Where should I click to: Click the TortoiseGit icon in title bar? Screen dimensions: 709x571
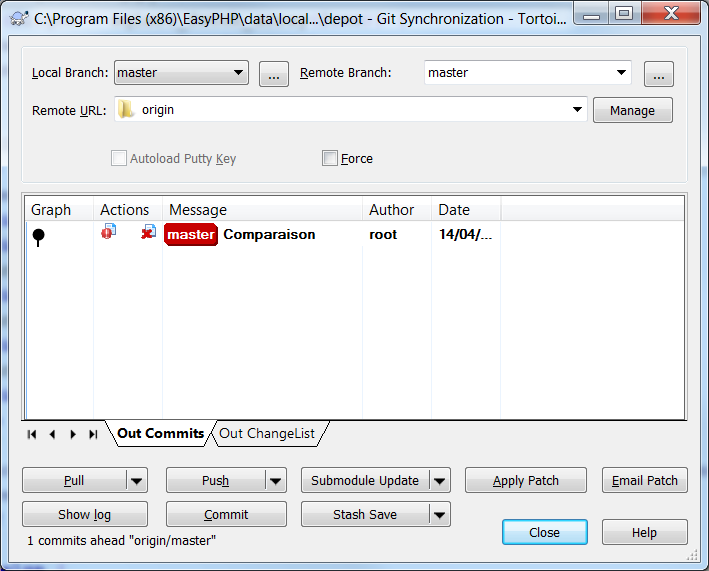tap(18, 15)
